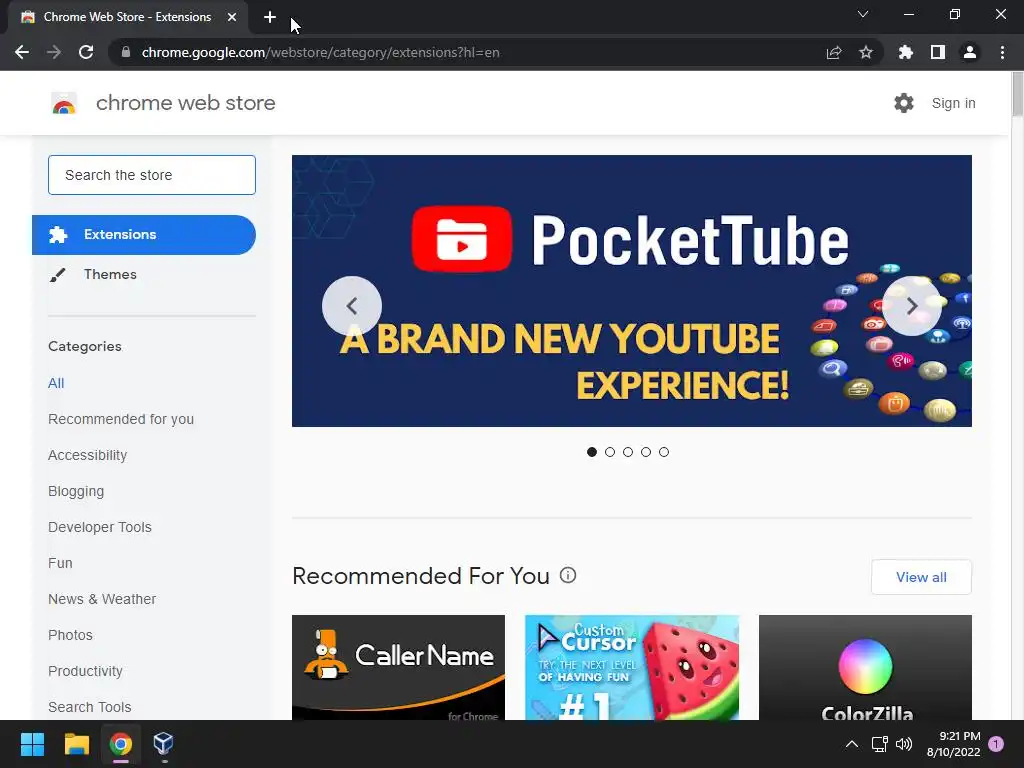
Task: Choose the Developer Tools category
Action: [100, 527]
